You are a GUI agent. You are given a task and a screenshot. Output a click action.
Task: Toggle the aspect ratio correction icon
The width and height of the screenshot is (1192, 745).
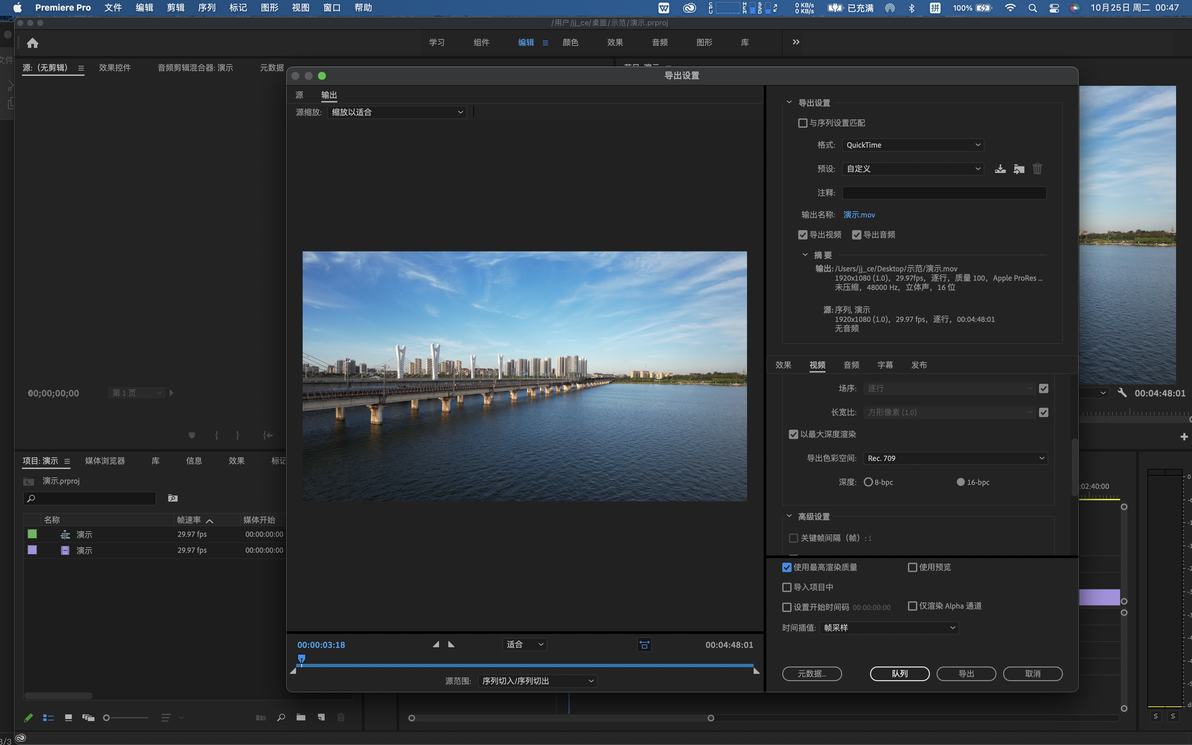644,645
